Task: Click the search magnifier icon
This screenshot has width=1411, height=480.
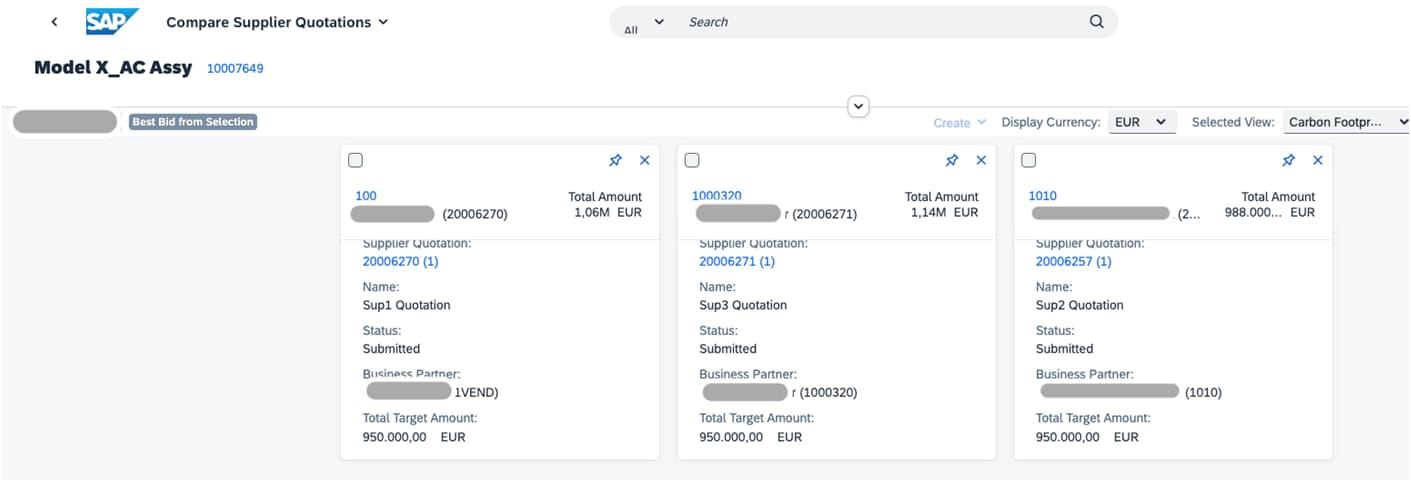Action: click(x=1096, y=22)
